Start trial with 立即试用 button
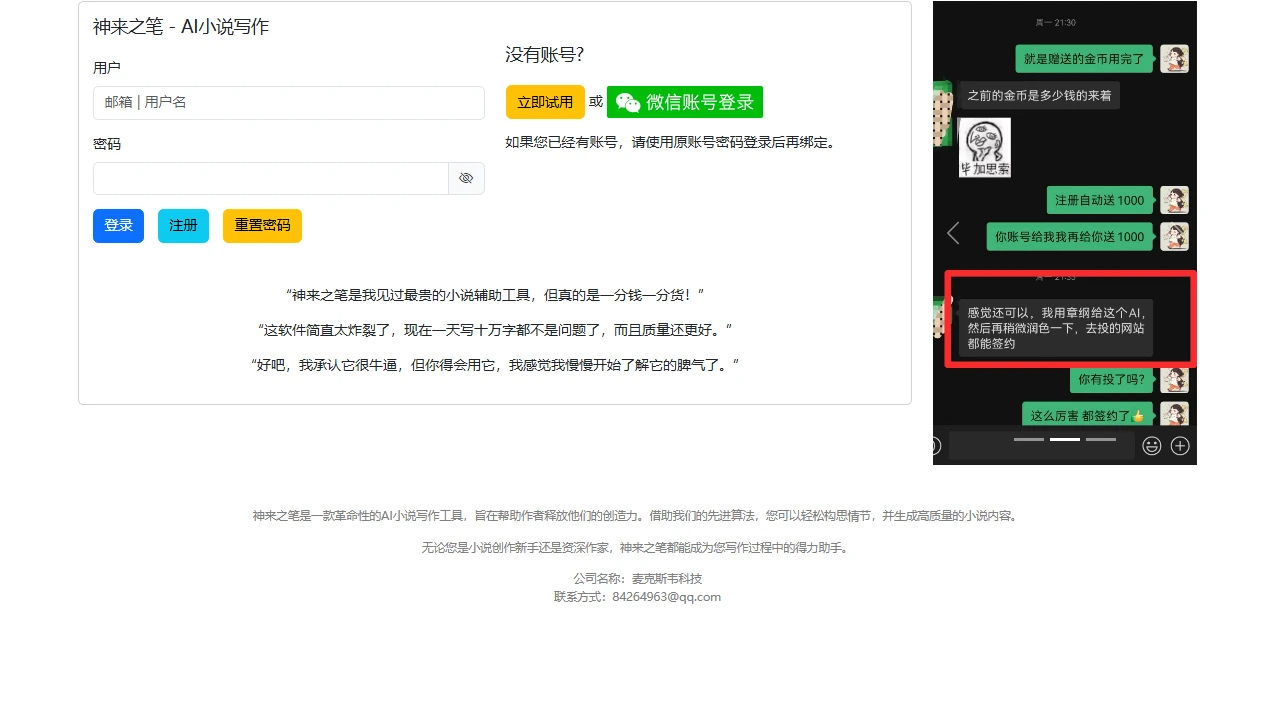 545,102
